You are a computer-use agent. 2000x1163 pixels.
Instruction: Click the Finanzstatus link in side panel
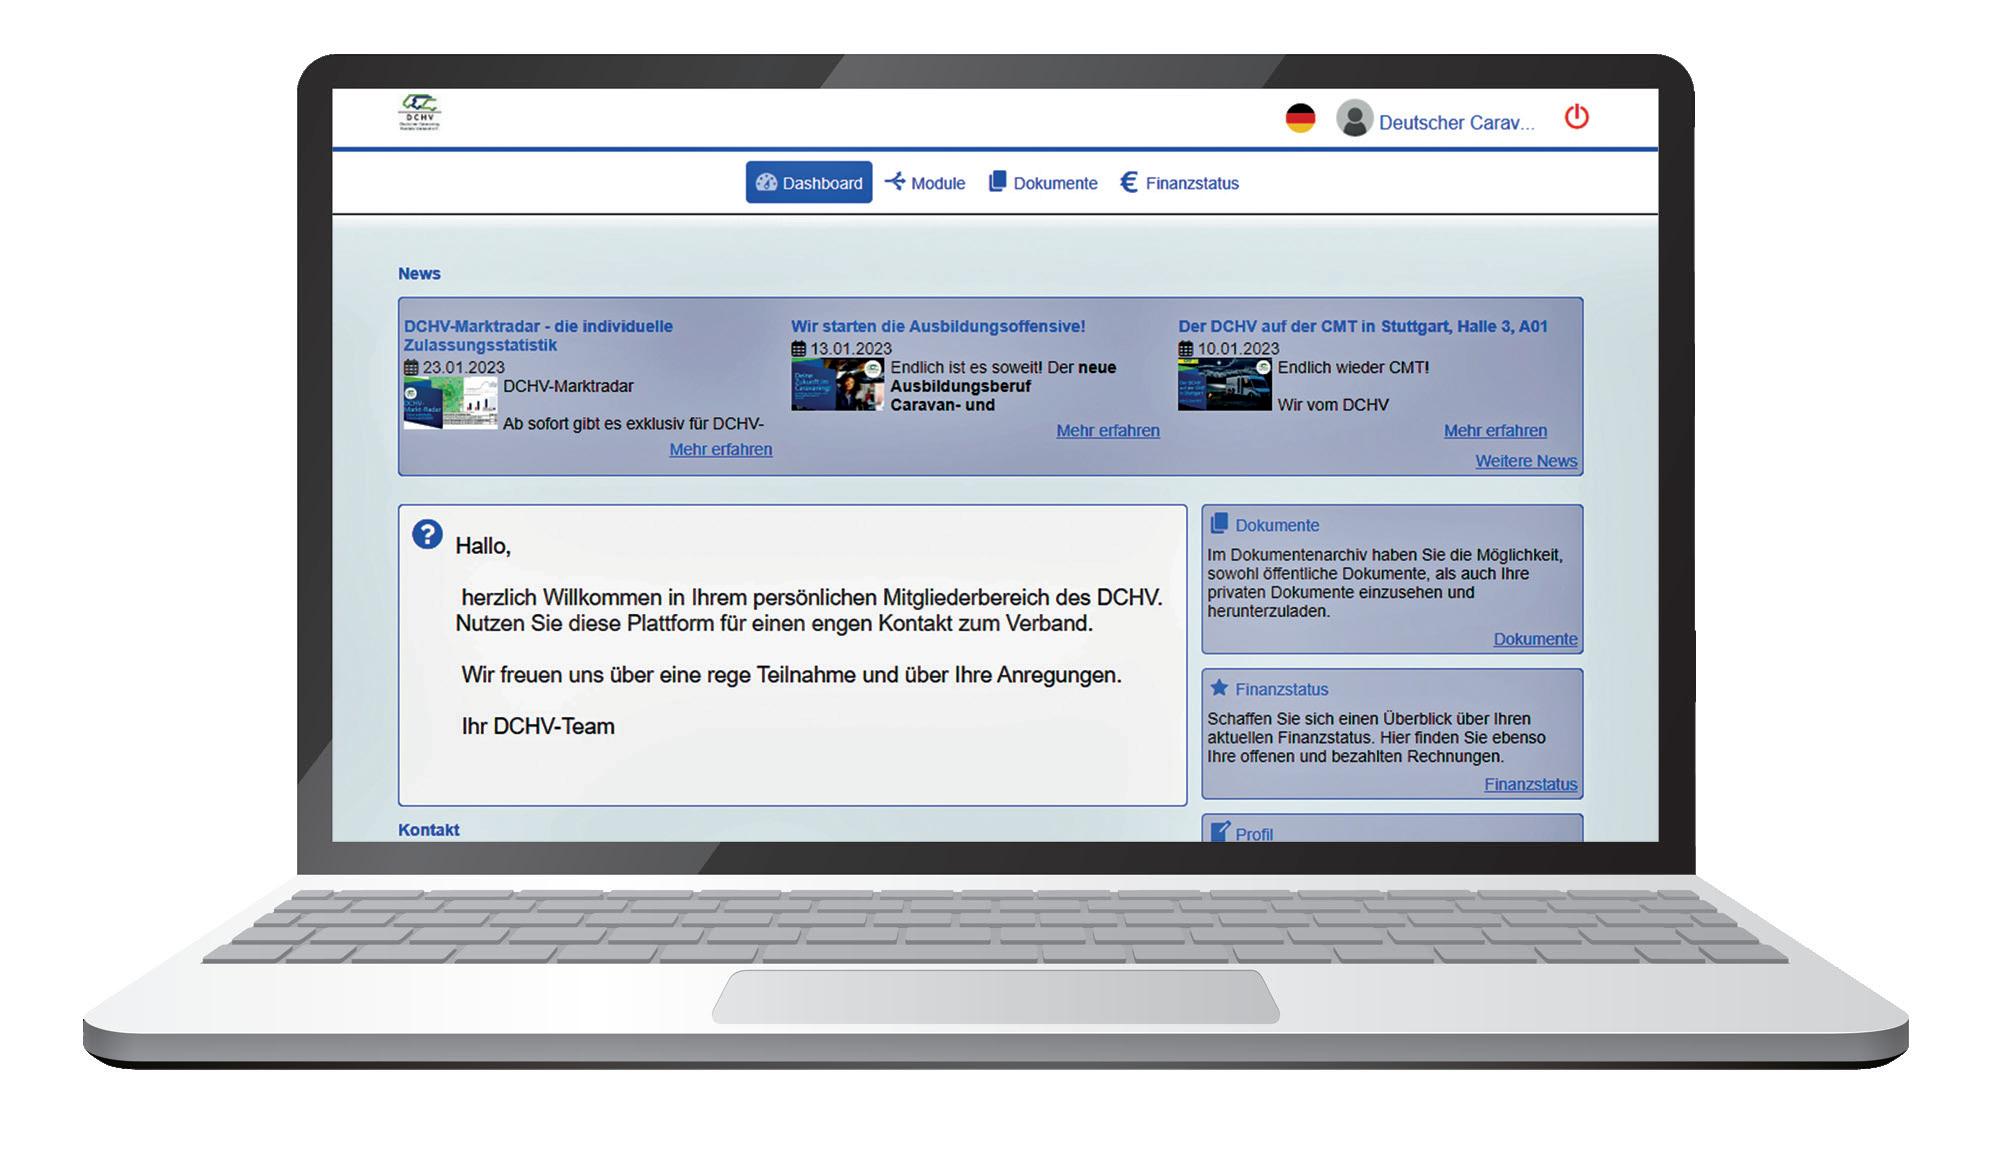(1529, 785)
